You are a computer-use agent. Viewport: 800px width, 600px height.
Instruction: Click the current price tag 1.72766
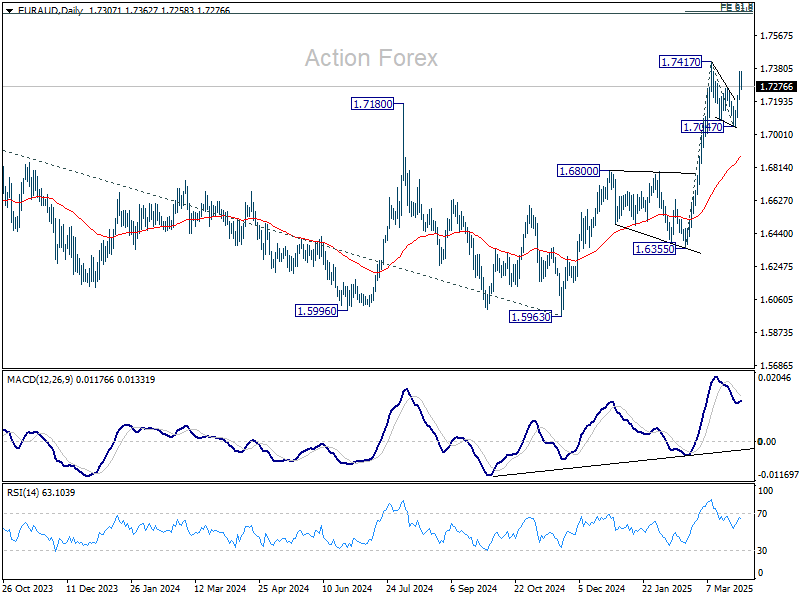point(777,87)
